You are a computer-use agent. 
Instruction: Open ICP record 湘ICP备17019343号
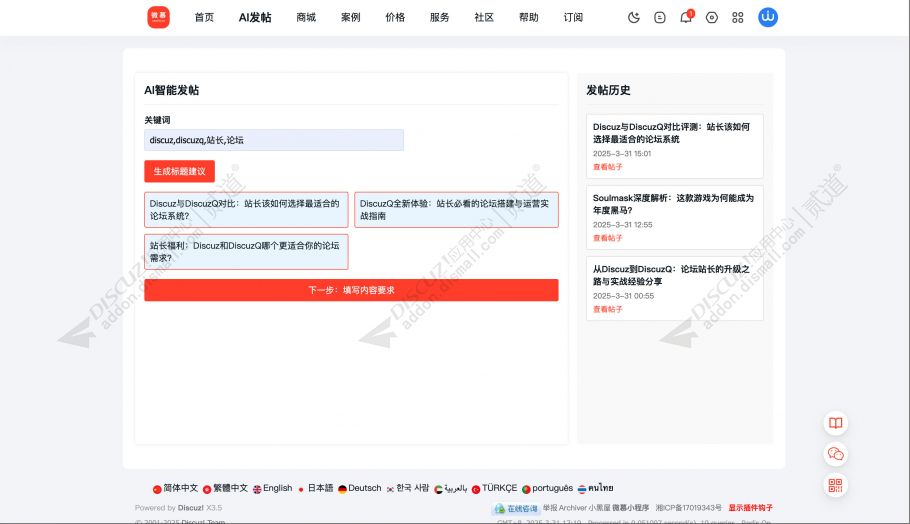(689, 508)
